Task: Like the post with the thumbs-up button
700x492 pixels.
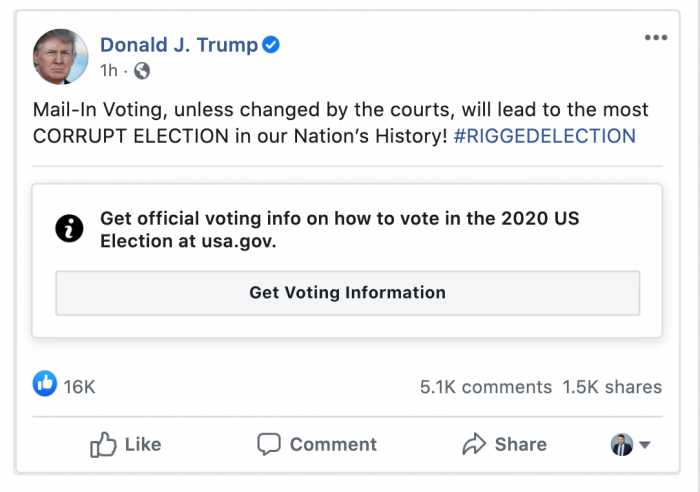Action: tap(125, 445)
